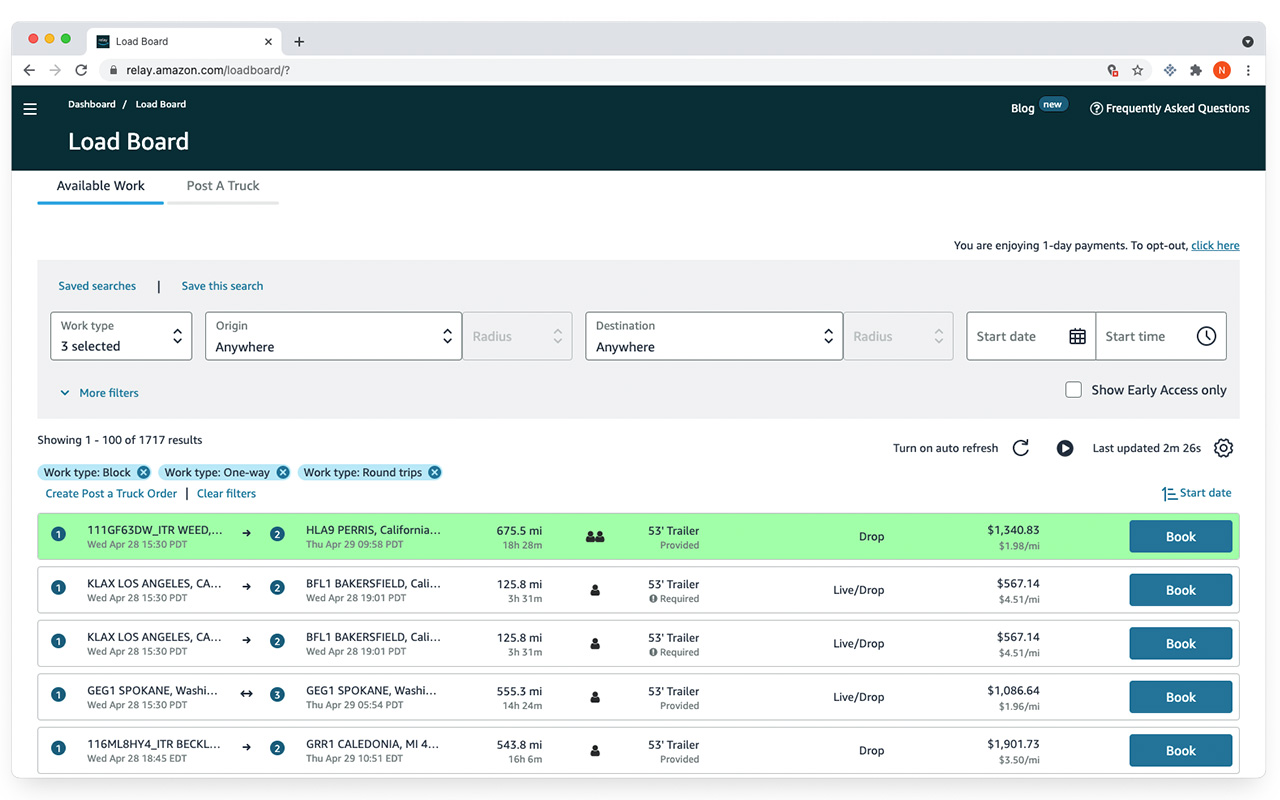Screen dimensions: 1280x800
Task: Switch to Available Work tab
Action: click(x=100, y=186)
